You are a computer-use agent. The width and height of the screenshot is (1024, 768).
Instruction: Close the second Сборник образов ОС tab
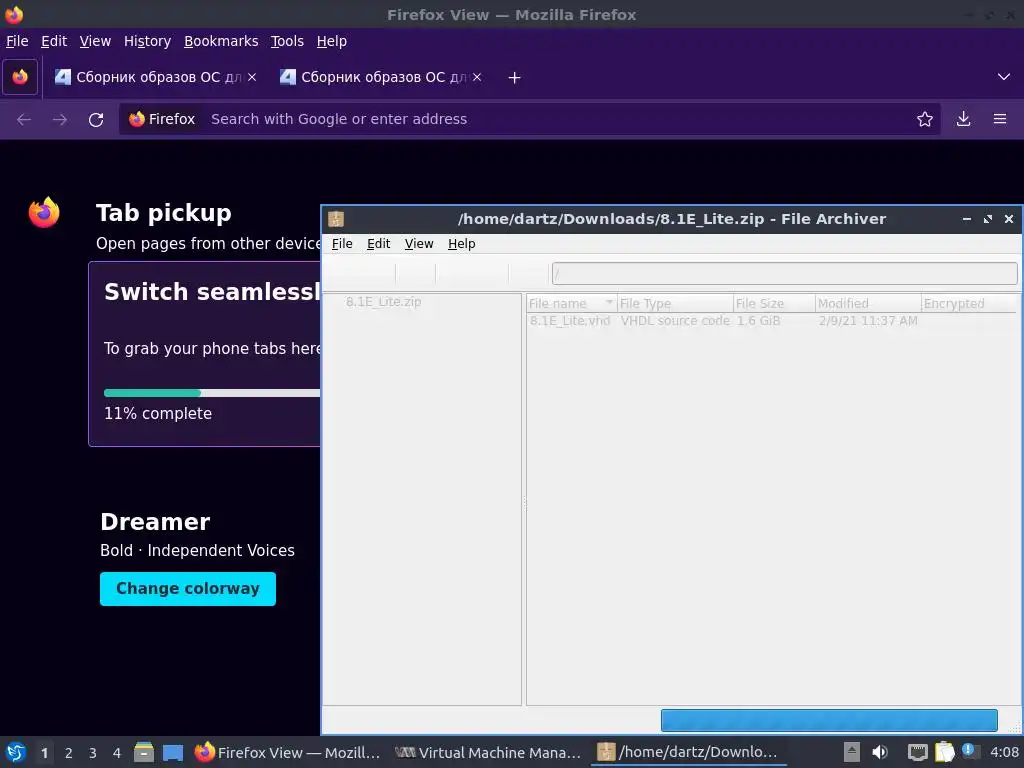477,77
